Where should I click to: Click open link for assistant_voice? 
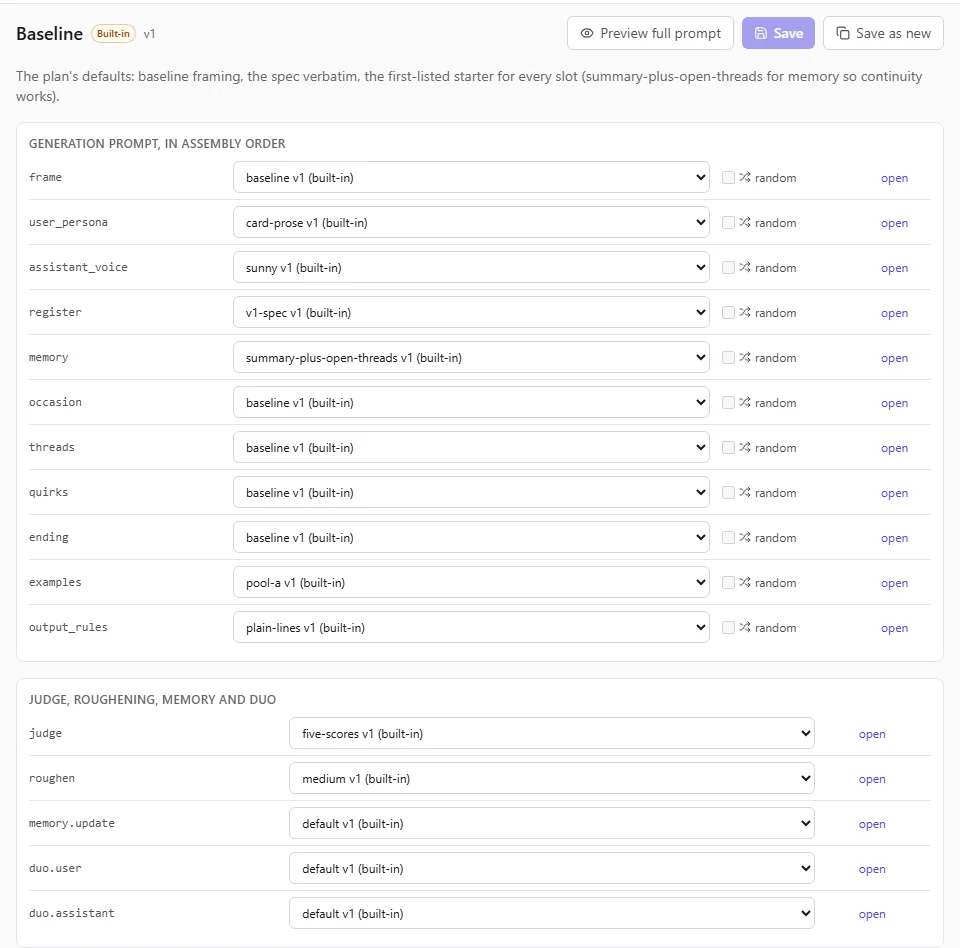pos(894,268)
